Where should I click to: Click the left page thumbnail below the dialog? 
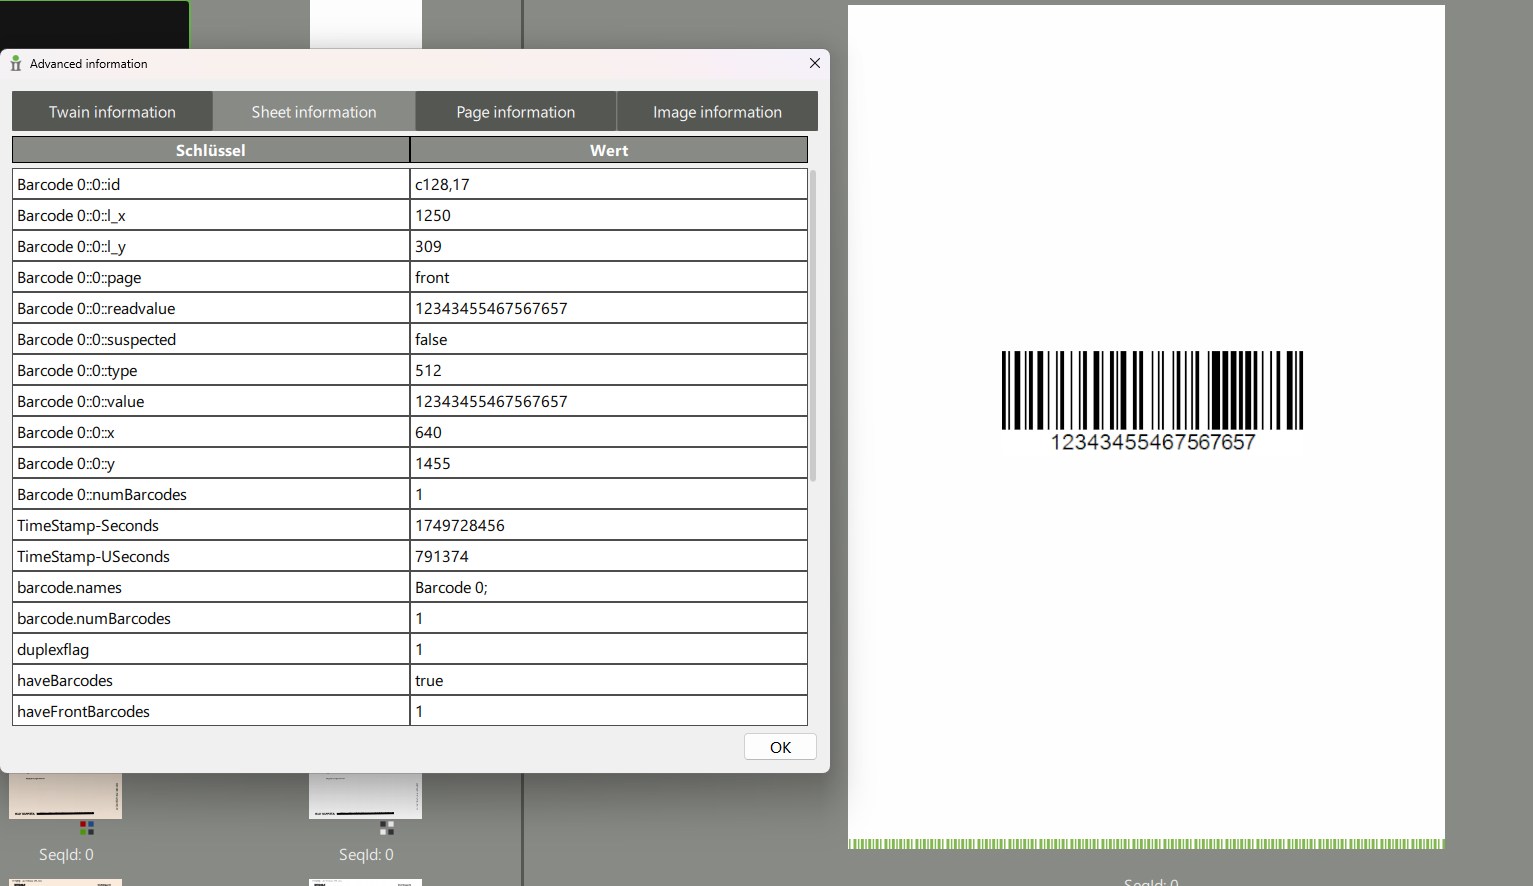pyautogui.click(x=65, y=796)
